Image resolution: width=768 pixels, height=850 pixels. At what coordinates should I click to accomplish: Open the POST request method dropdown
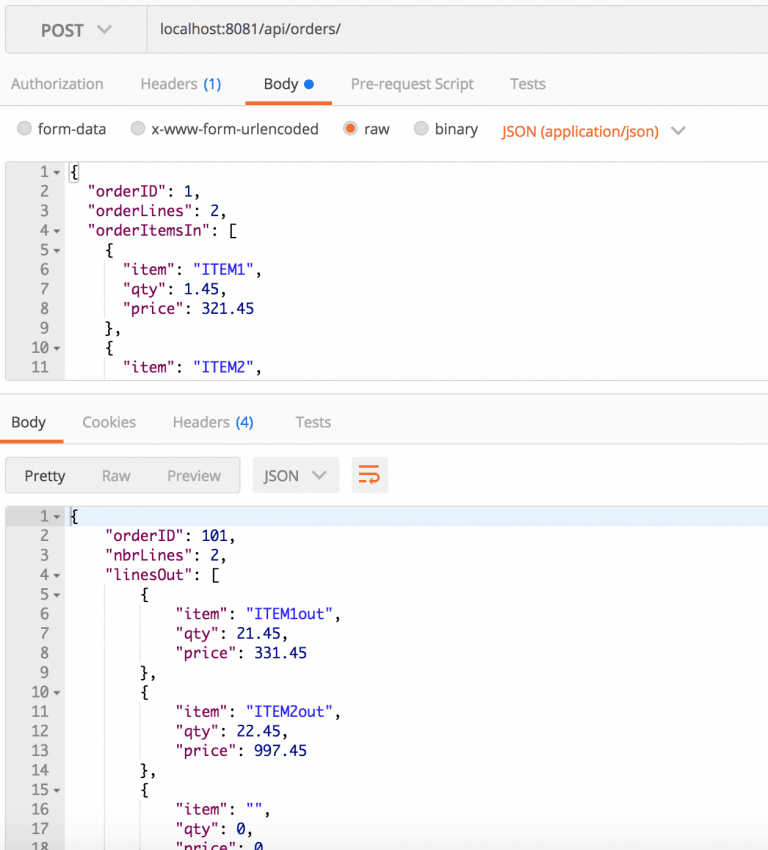pos(75,28)
